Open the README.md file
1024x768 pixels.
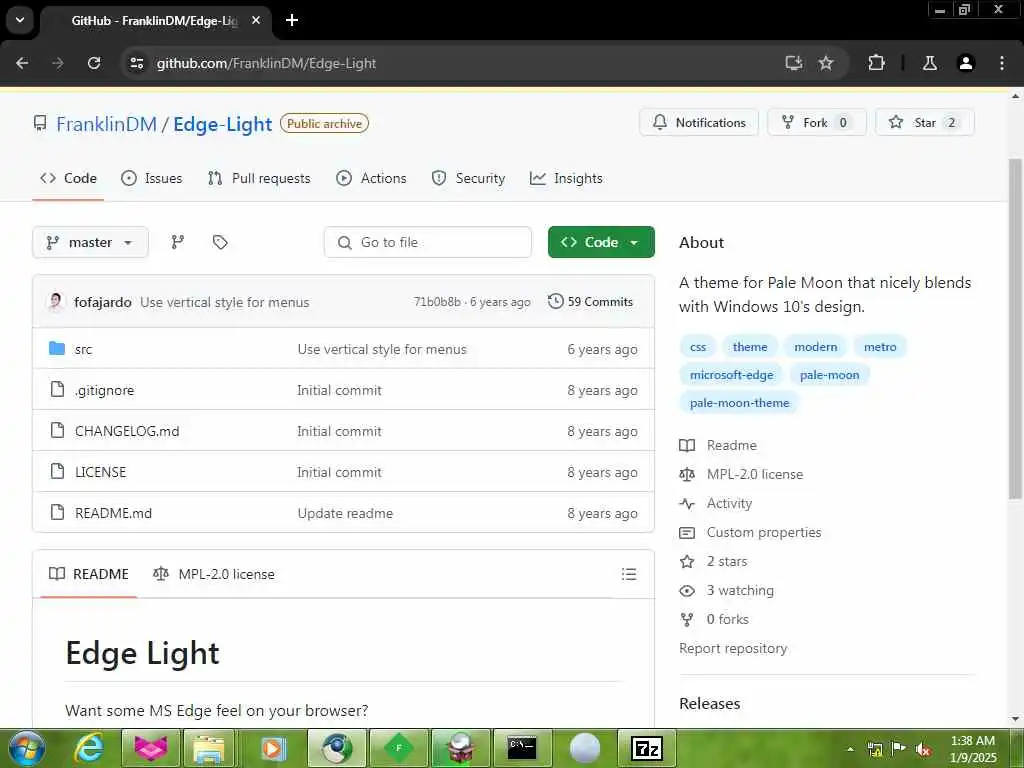(114, 513)
